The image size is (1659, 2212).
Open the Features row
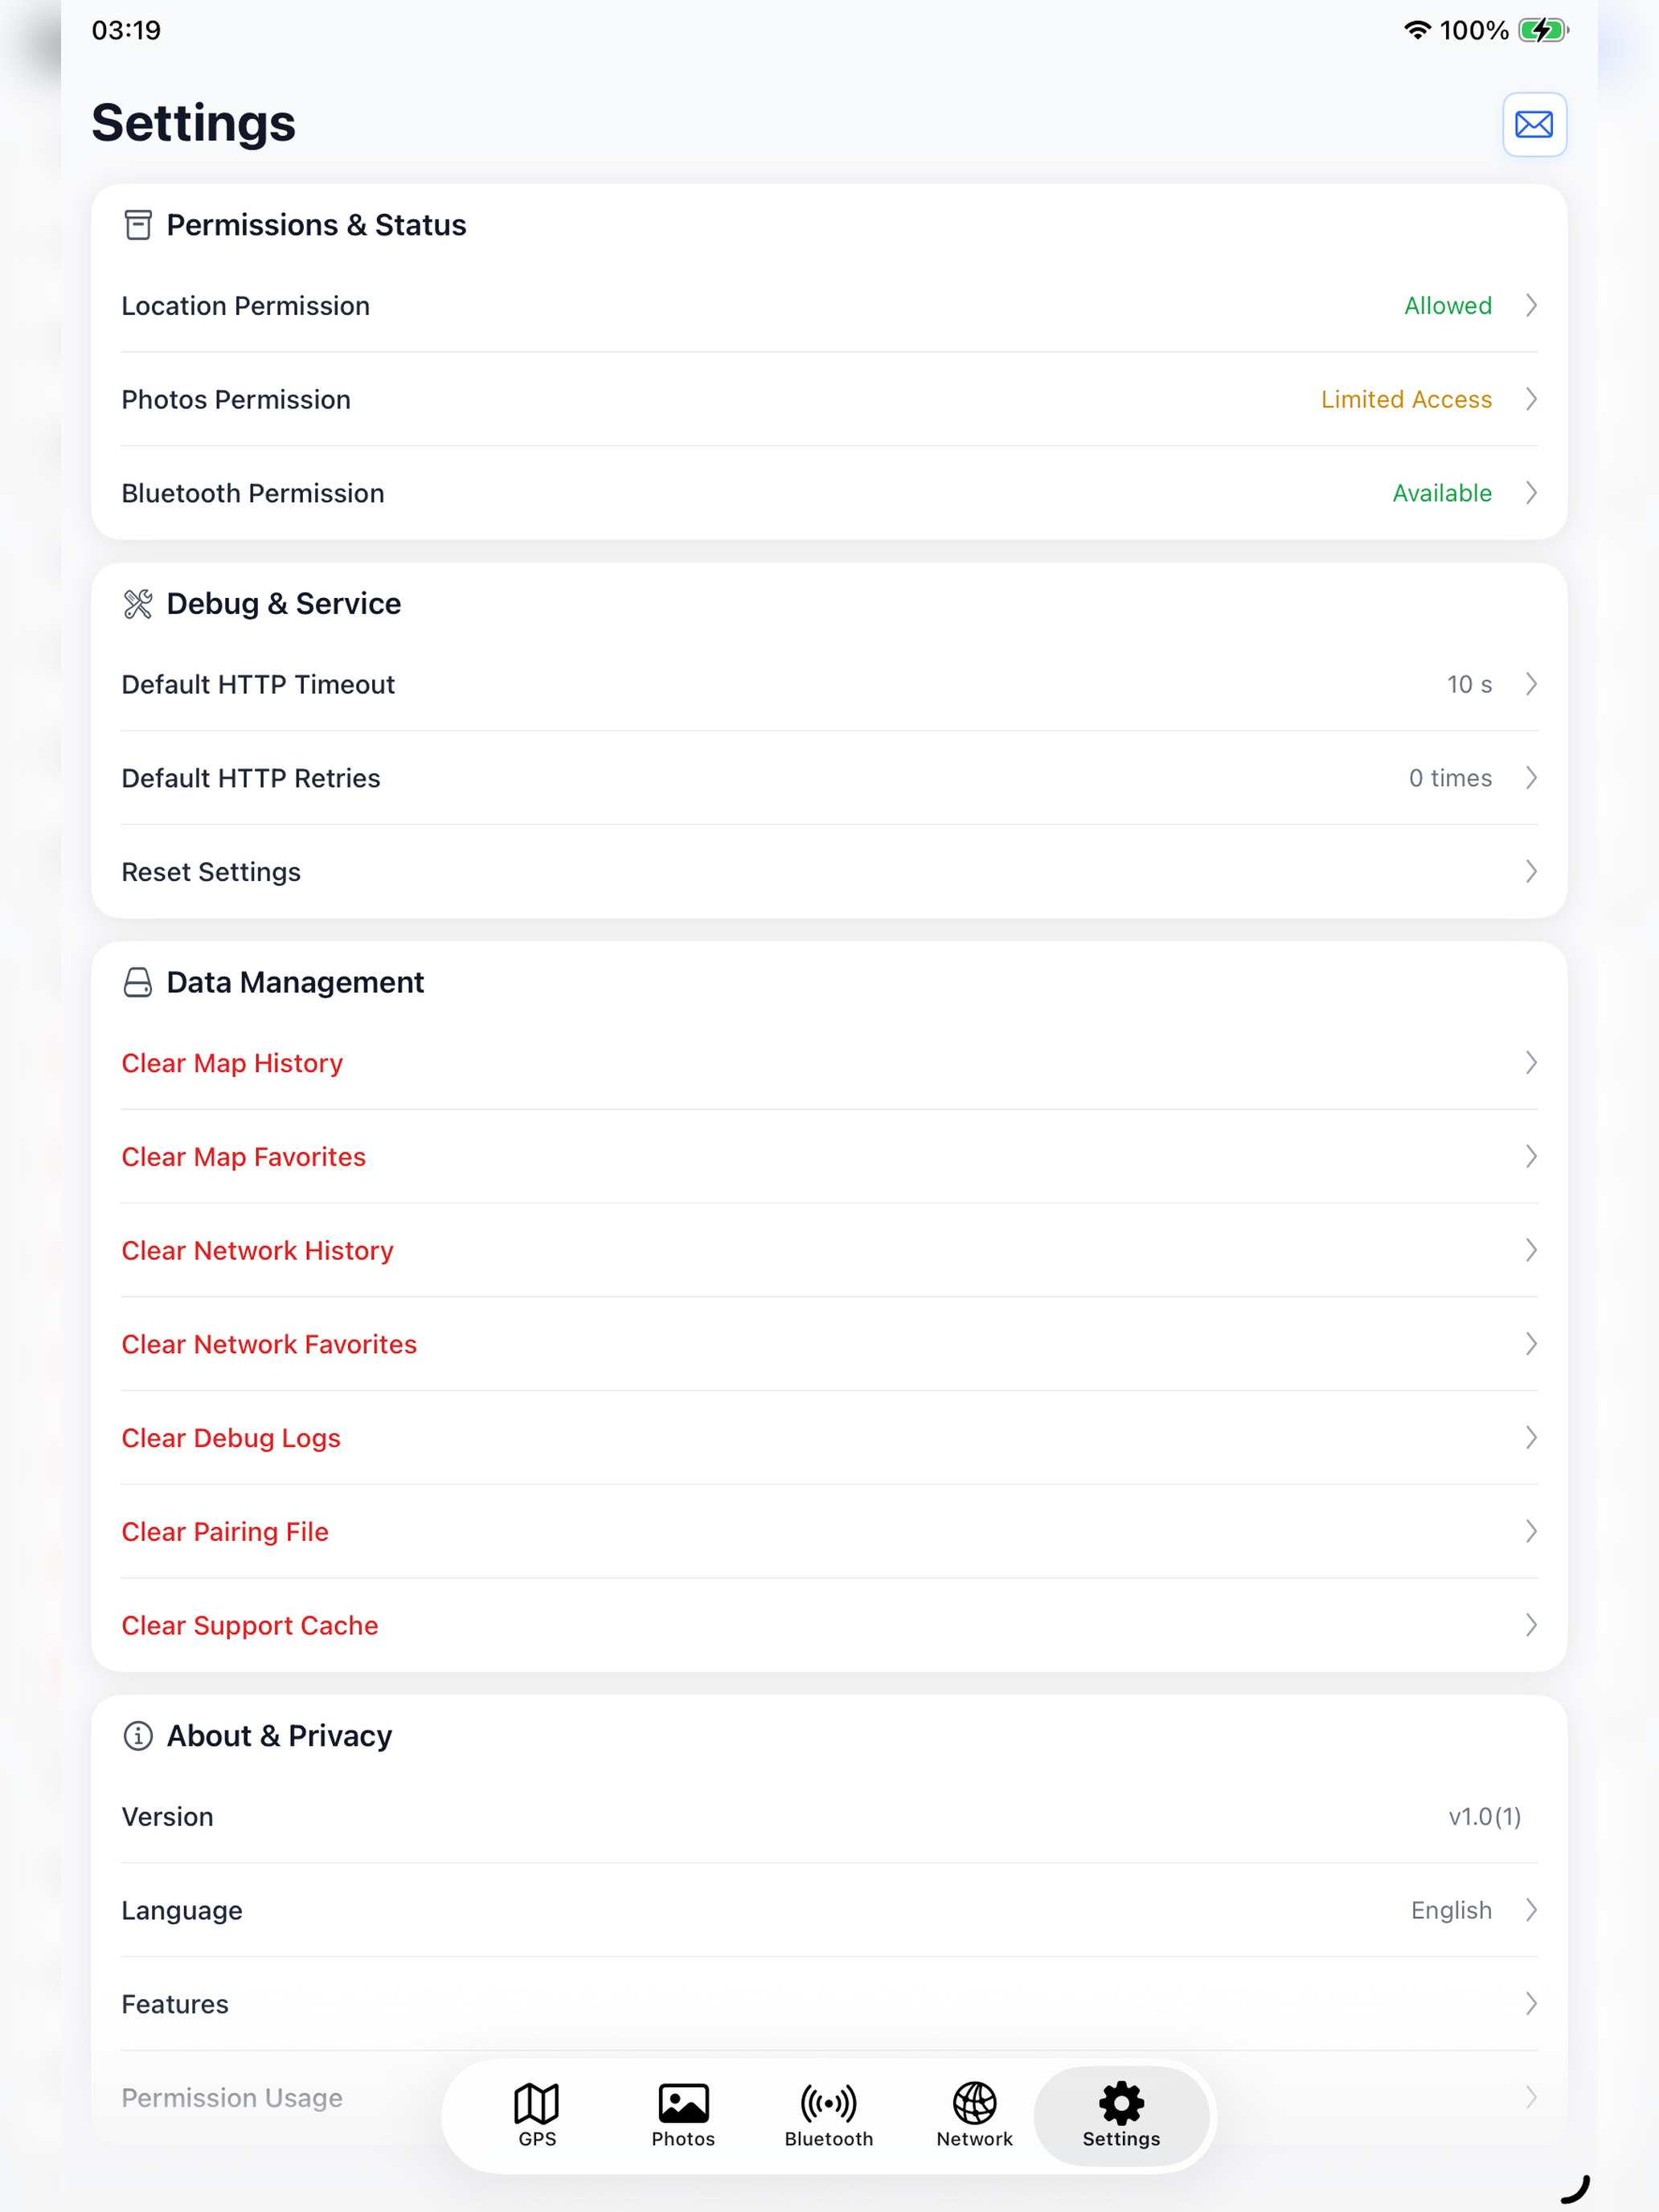(x=829, y=2004)
